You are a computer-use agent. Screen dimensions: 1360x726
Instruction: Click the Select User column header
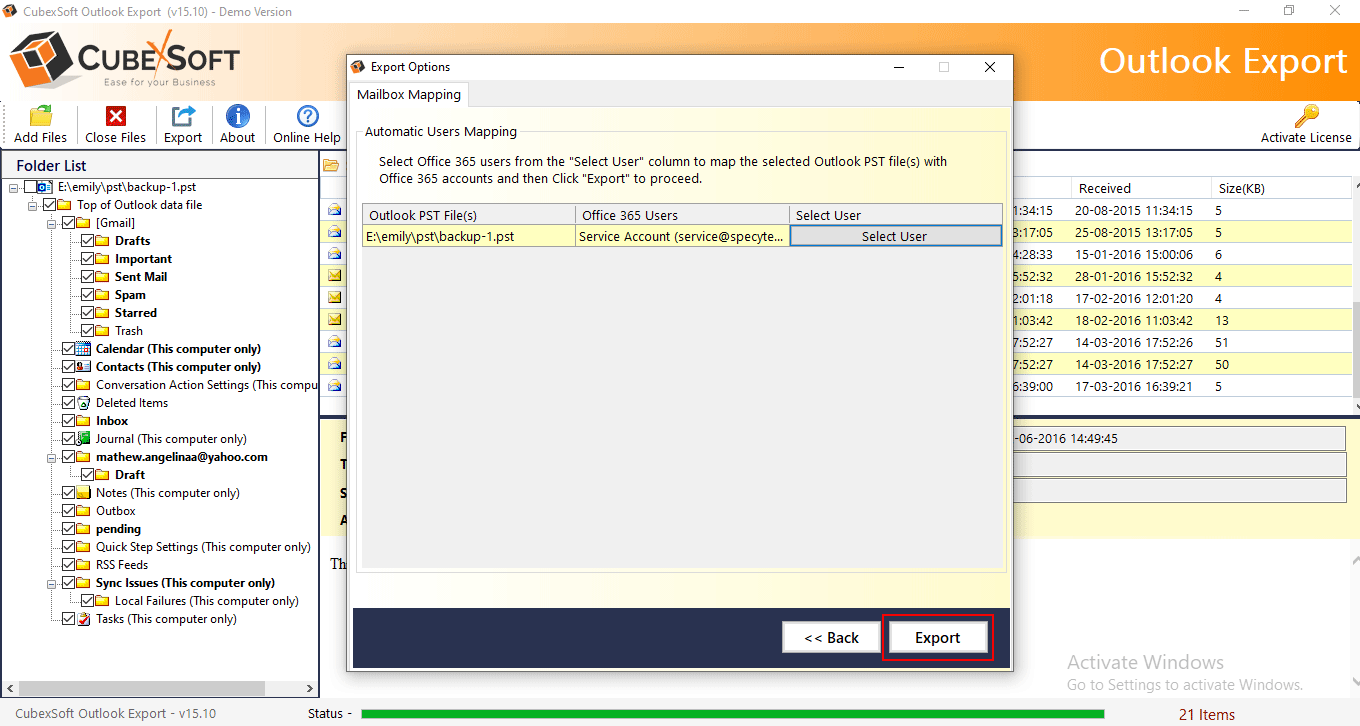pyautogui.click(x=896, y=215)
